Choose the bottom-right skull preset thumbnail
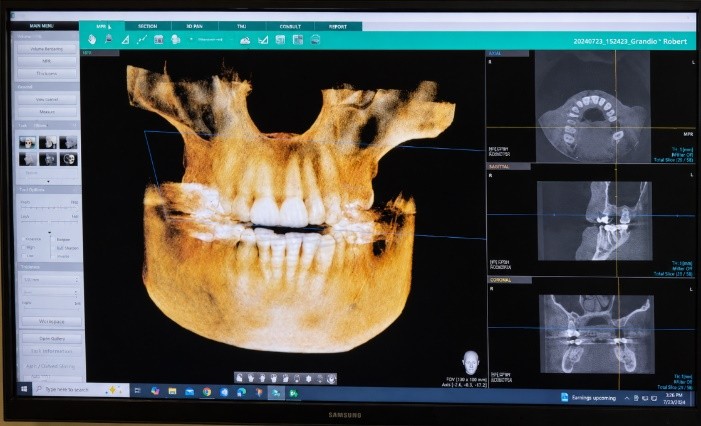 [x=68, y=159]
